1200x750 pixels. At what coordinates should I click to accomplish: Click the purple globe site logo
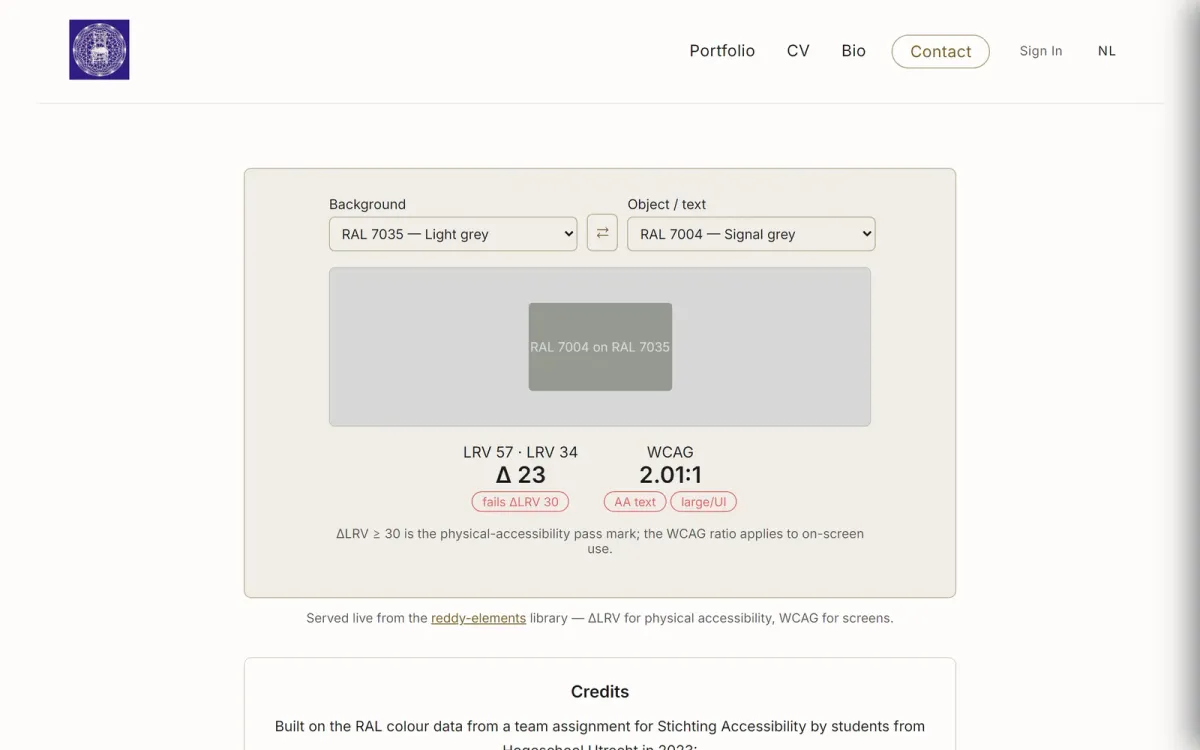tap(99, 50)
